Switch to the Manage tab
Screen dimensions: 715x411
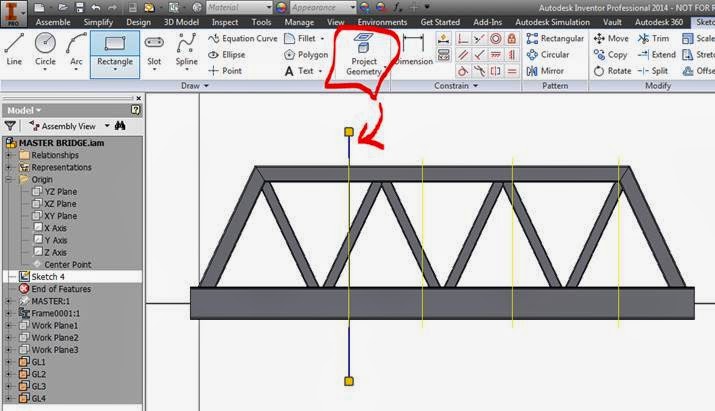click(299, 22)
